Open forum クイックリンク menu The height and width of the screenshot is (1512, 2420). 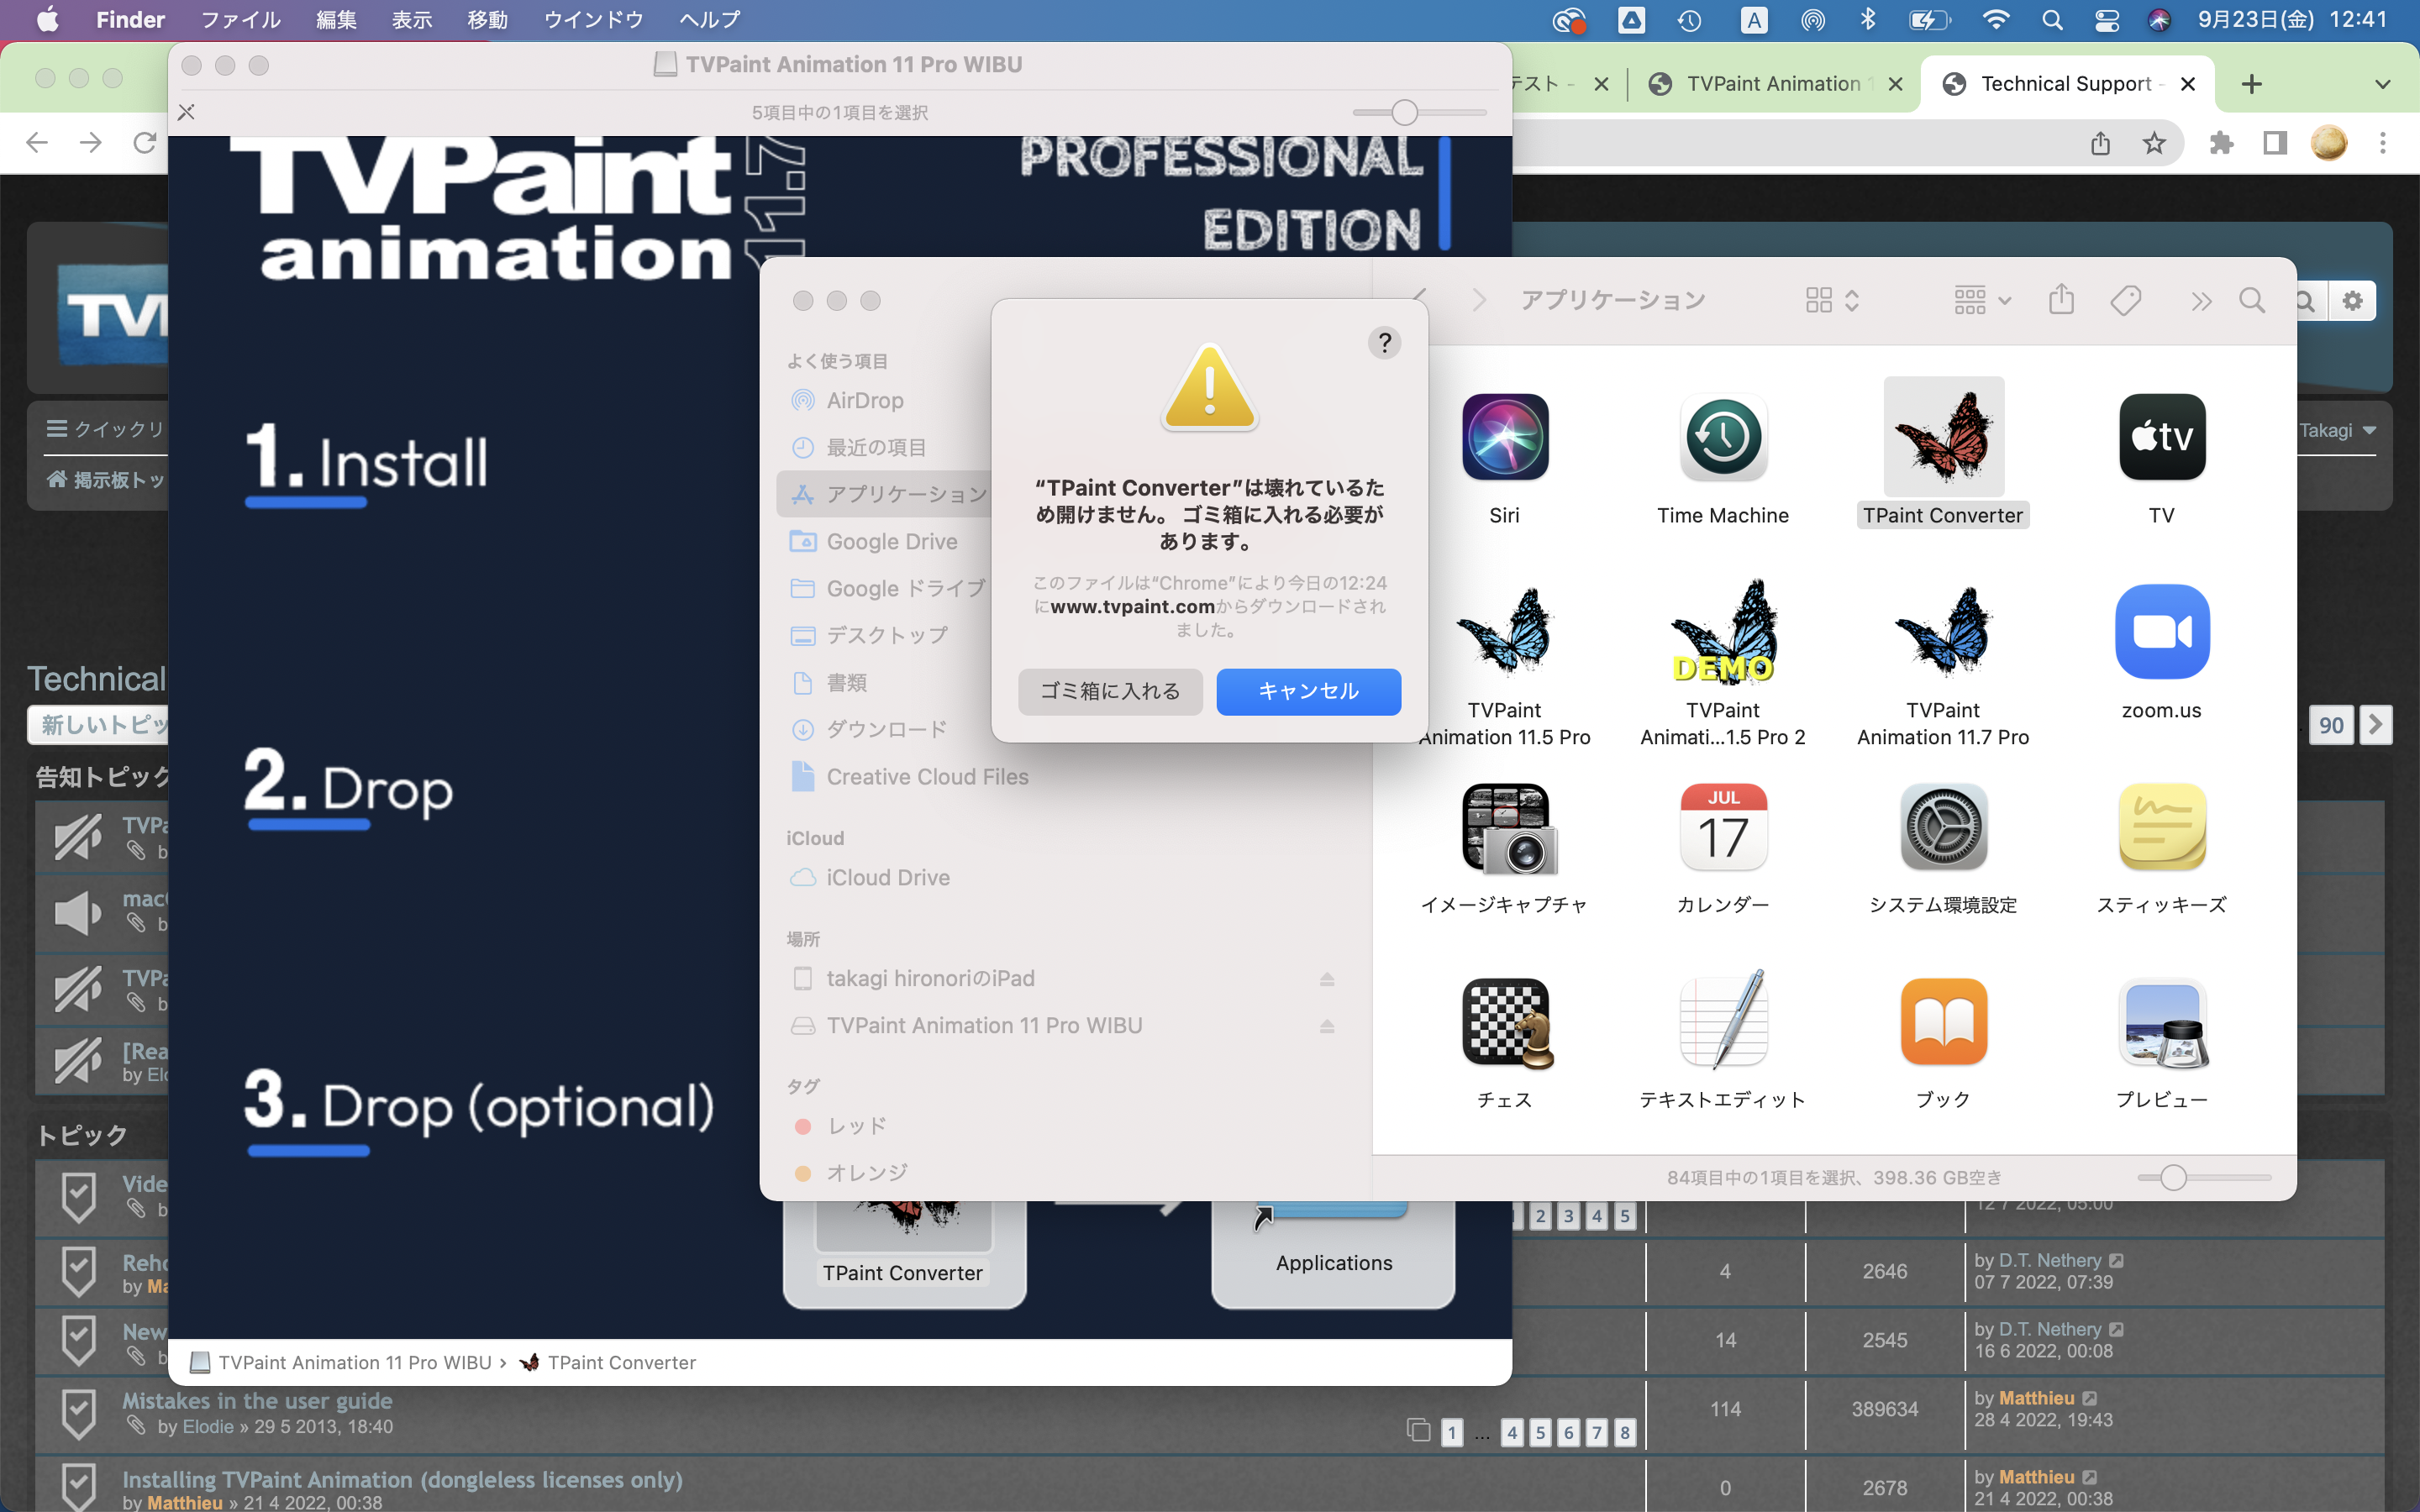coord(105,429)
